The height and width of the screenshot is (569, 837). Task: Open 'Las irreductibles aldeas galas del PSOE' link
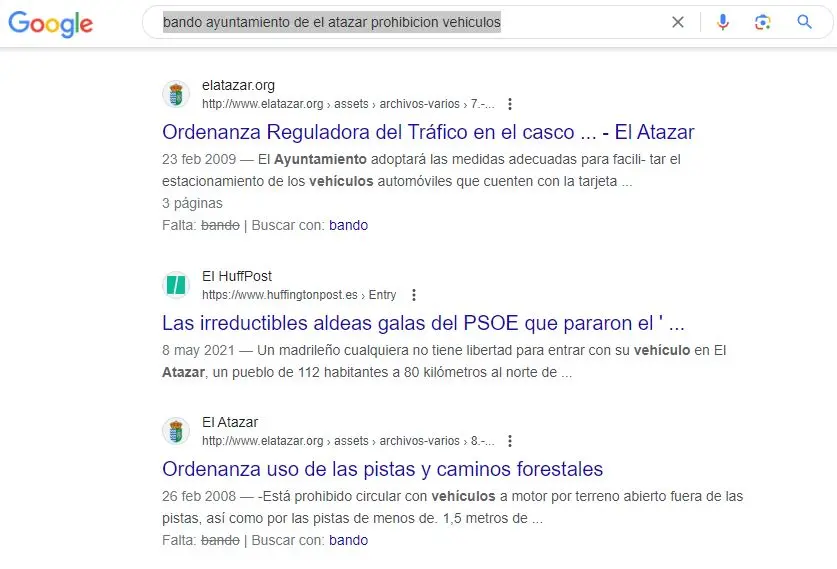pyautogui.click(x=423, y=323)
